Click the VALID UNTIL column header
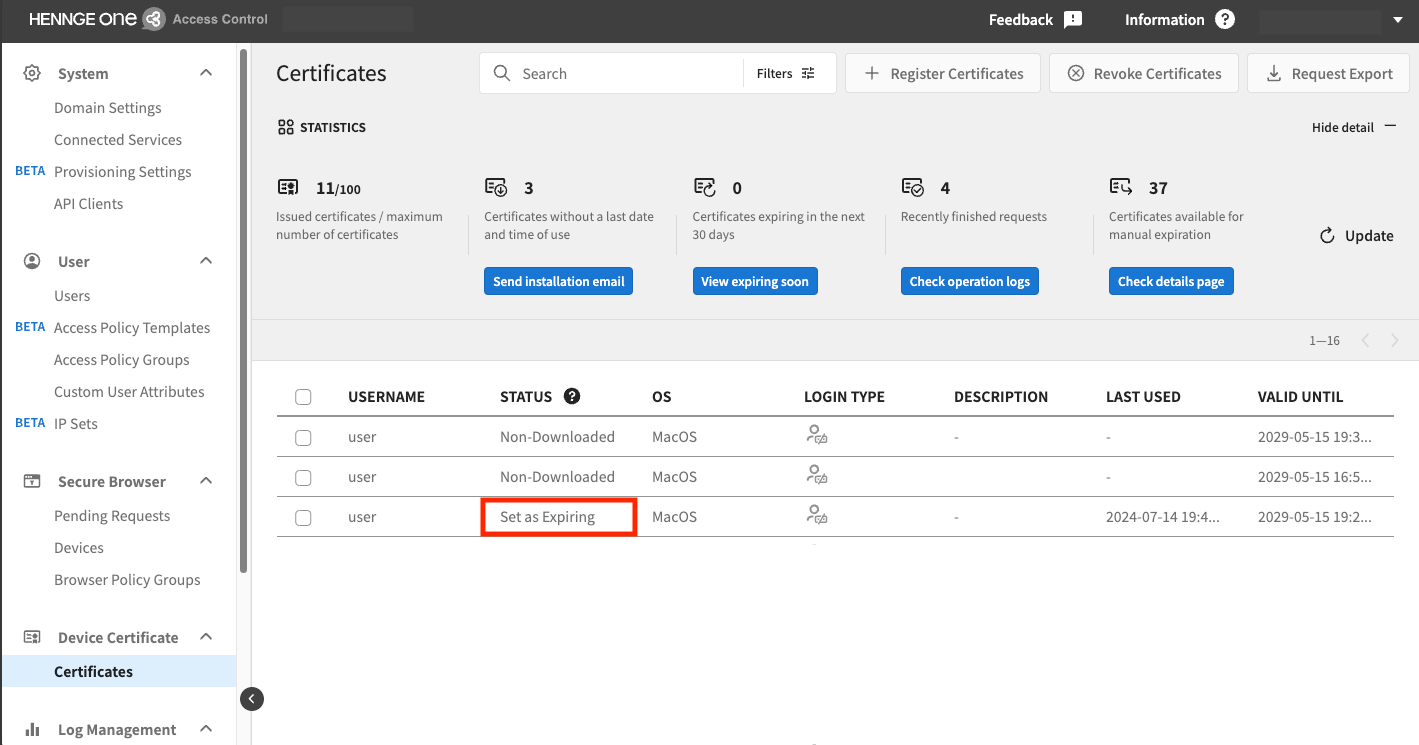The height and width of the screenshot is (745, 1419). 1300,397
